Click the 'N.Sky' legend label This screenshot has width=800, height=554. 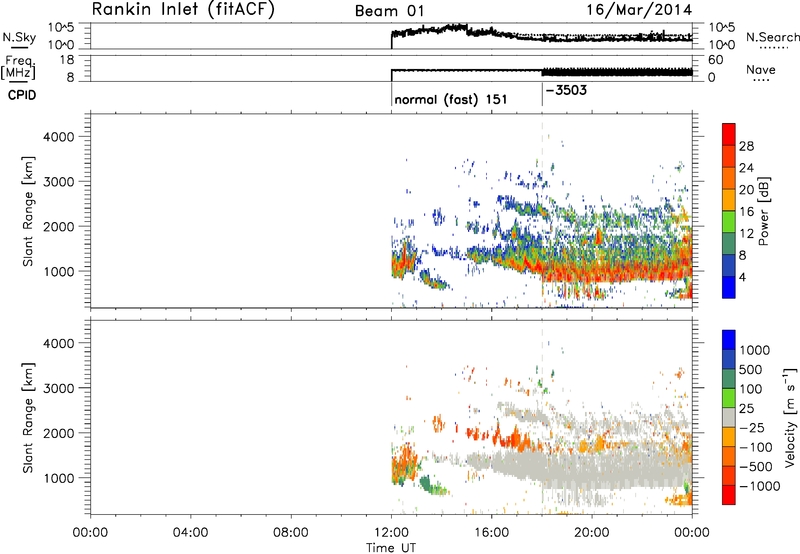(19, 37)
